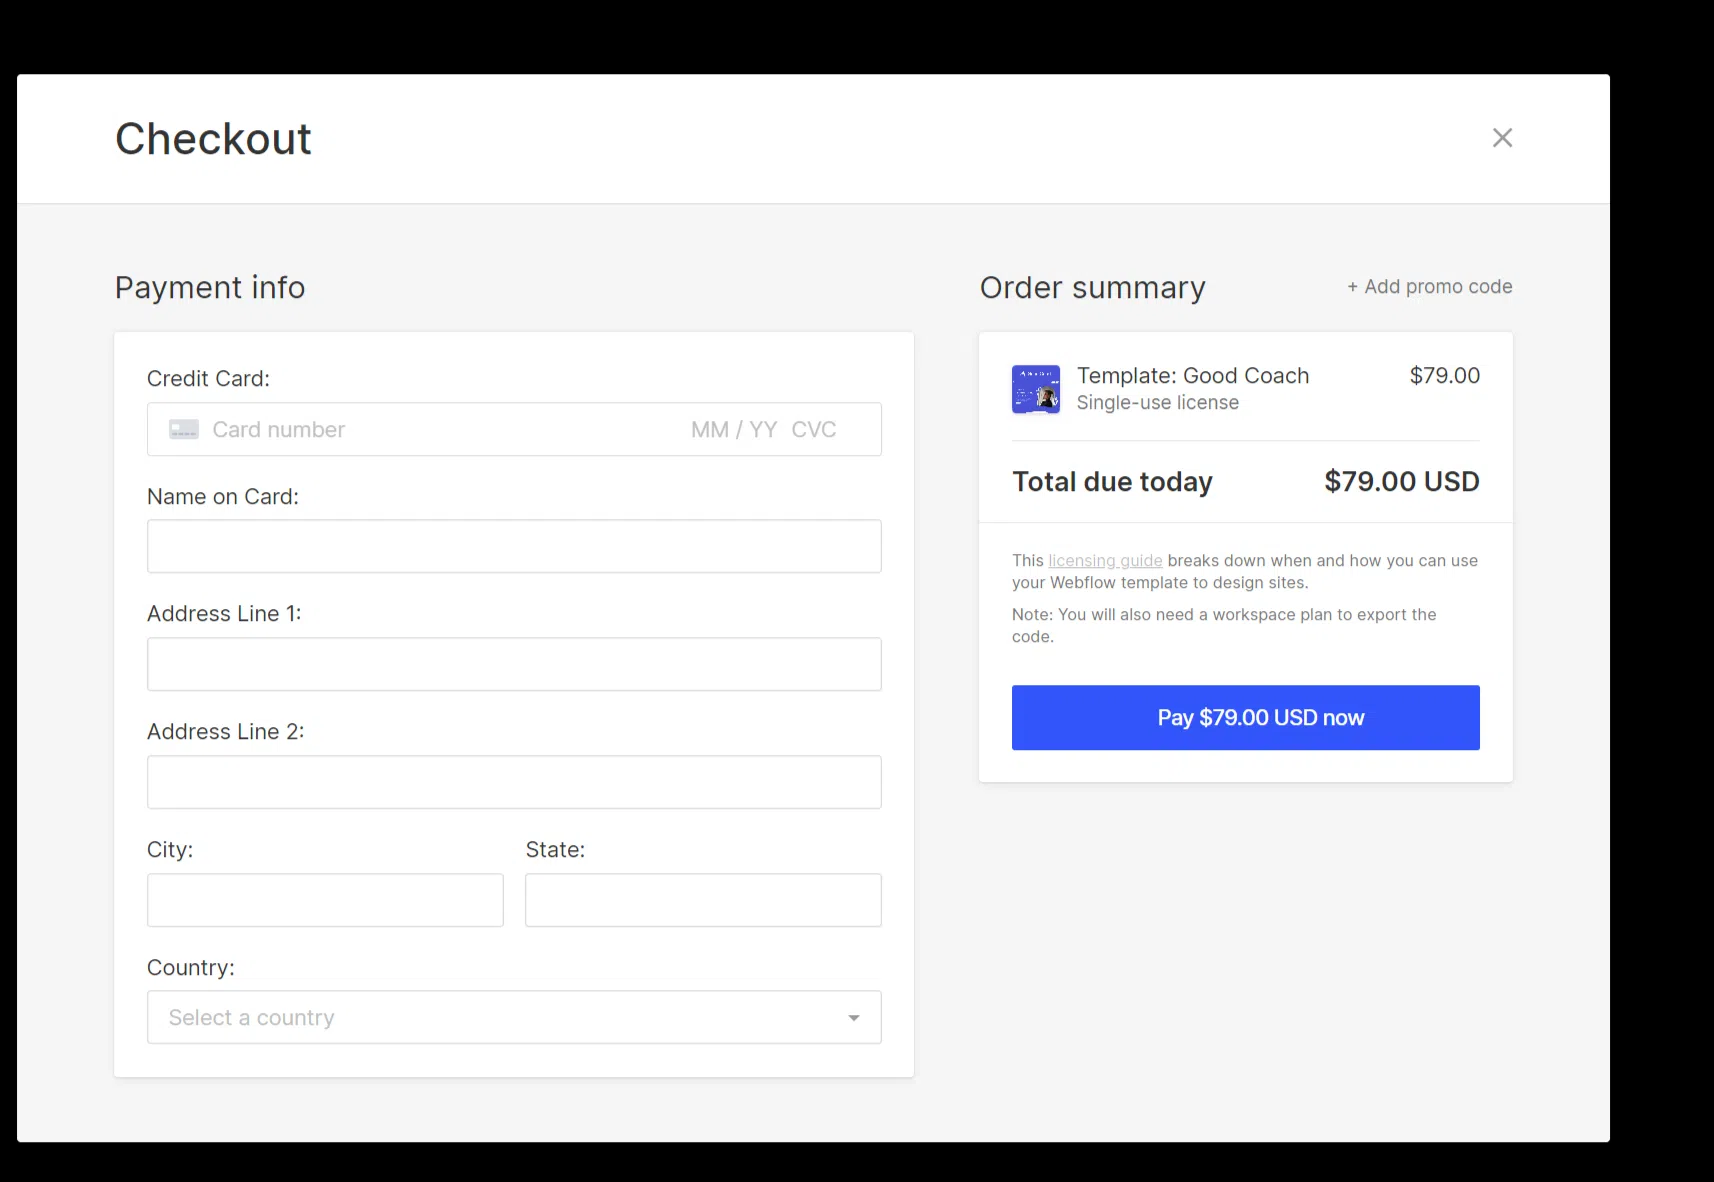Open the licensing guide link

(1105, 561)
